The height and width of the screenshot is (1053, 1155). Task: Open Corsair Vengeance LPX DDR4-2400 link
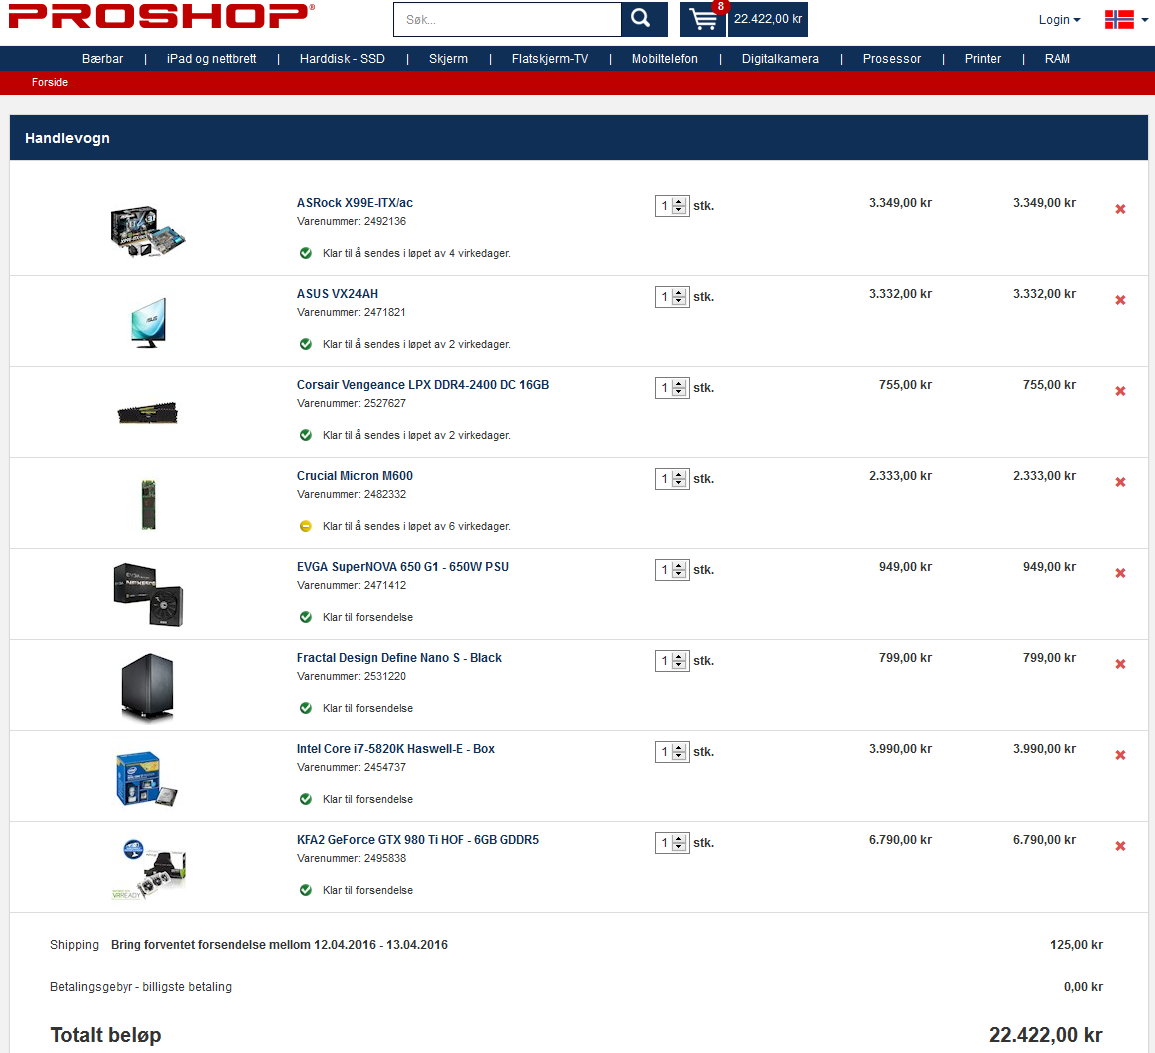[x=423, y=384]
